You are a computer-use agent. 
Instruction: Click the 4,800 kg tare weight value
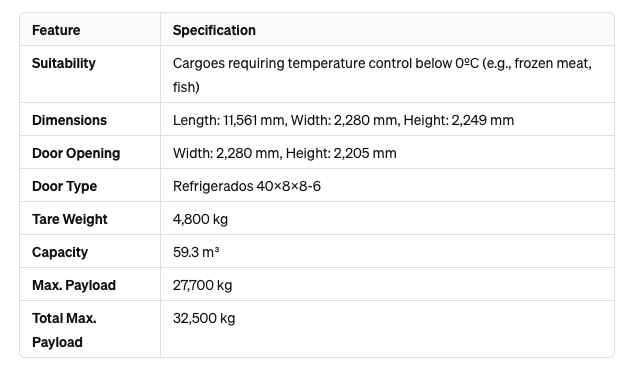tap(200, 219)
